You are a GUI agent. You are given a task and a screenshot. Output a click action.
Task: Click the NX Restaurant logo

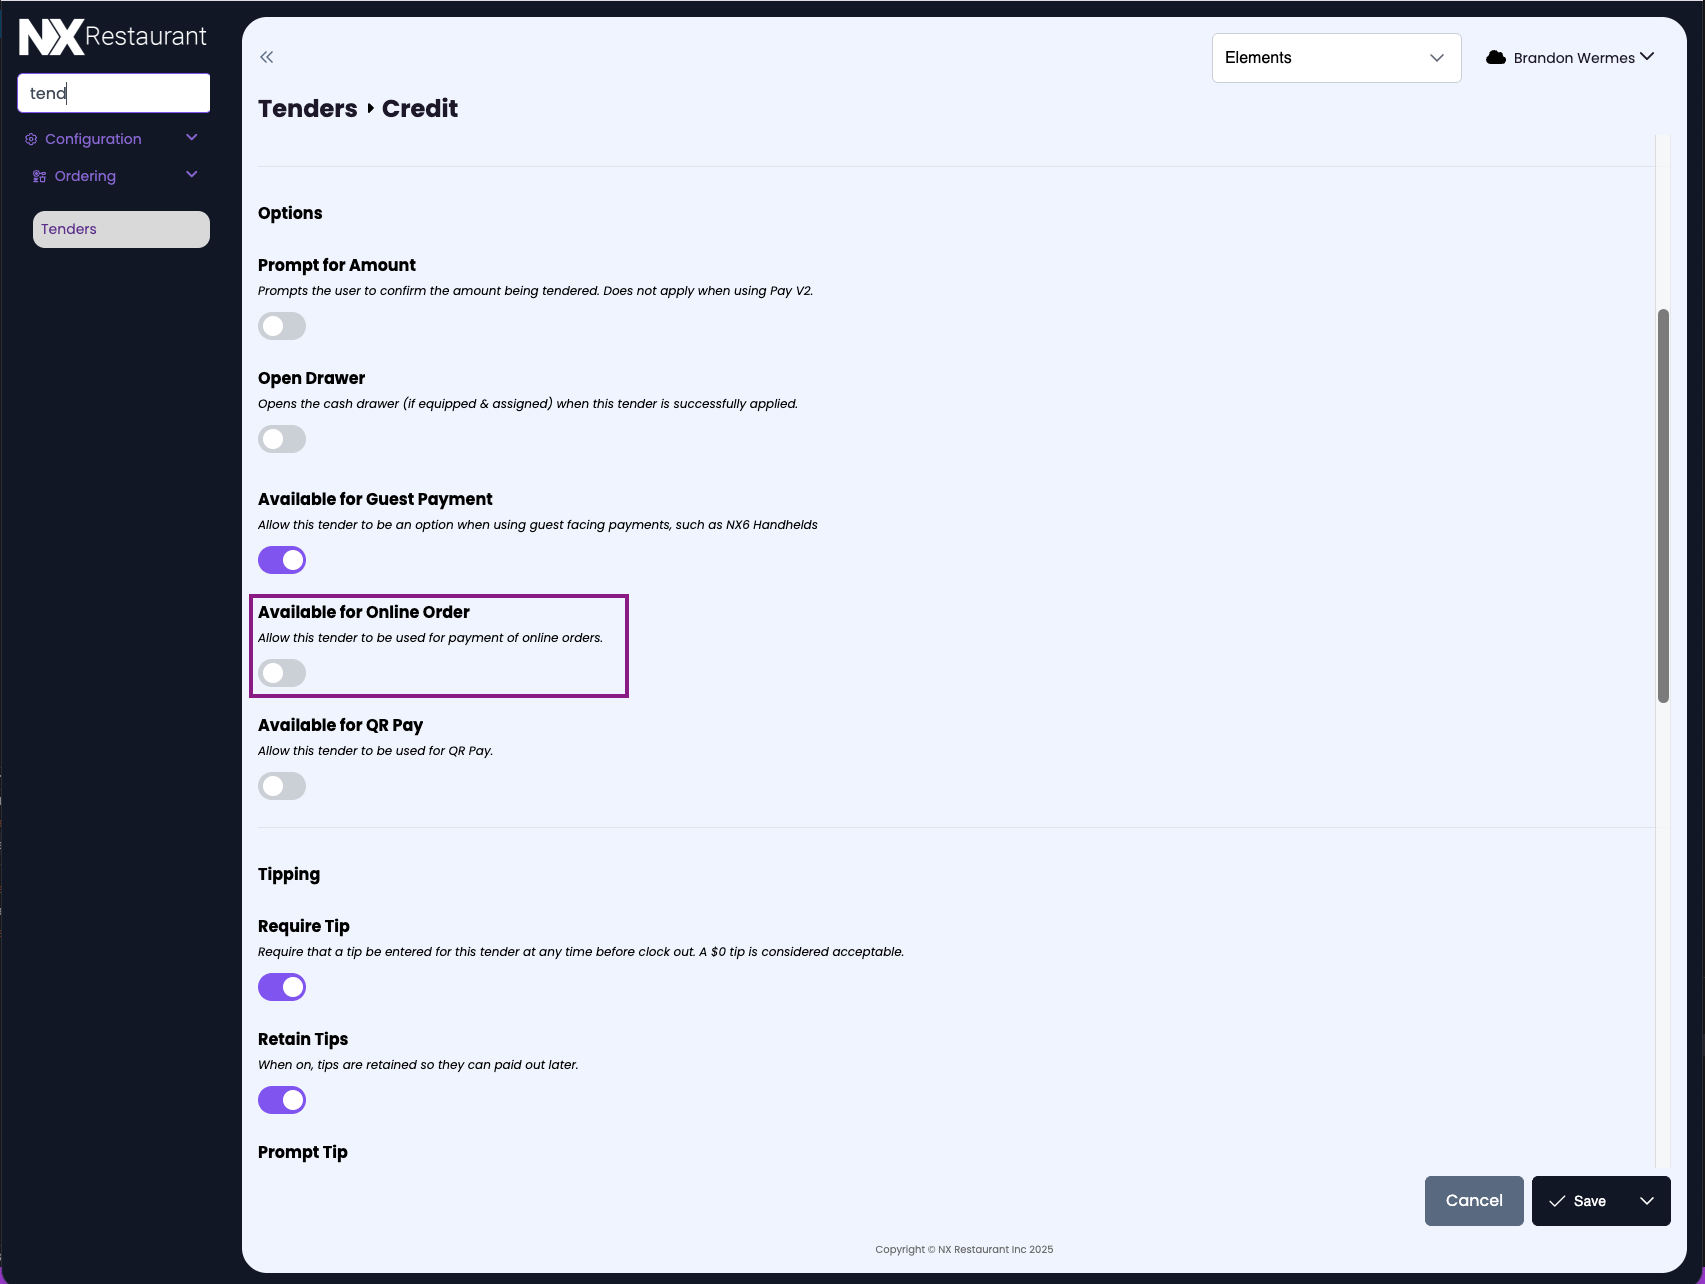click(112, 37)
